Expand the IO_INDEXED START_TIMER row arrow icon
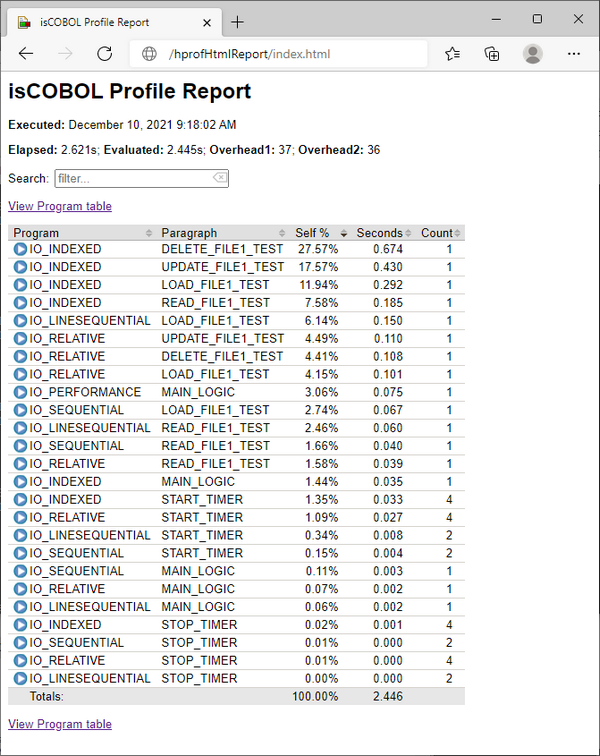 [x=20, y=499]
